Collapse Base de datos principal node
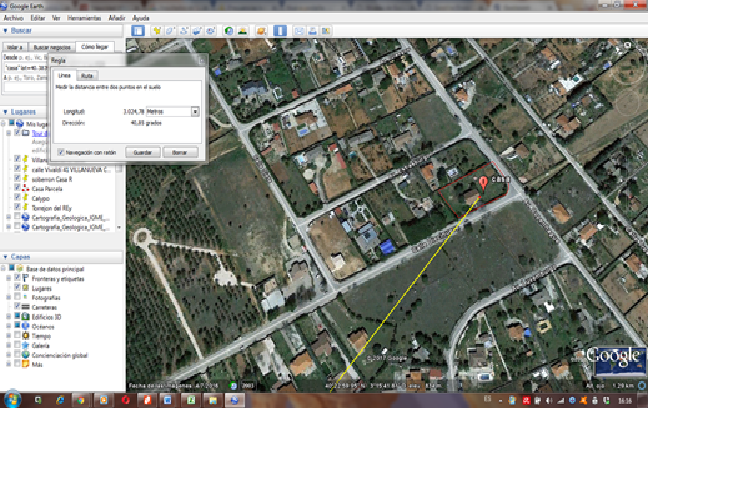749x482 pixels. tap(4, 269)
